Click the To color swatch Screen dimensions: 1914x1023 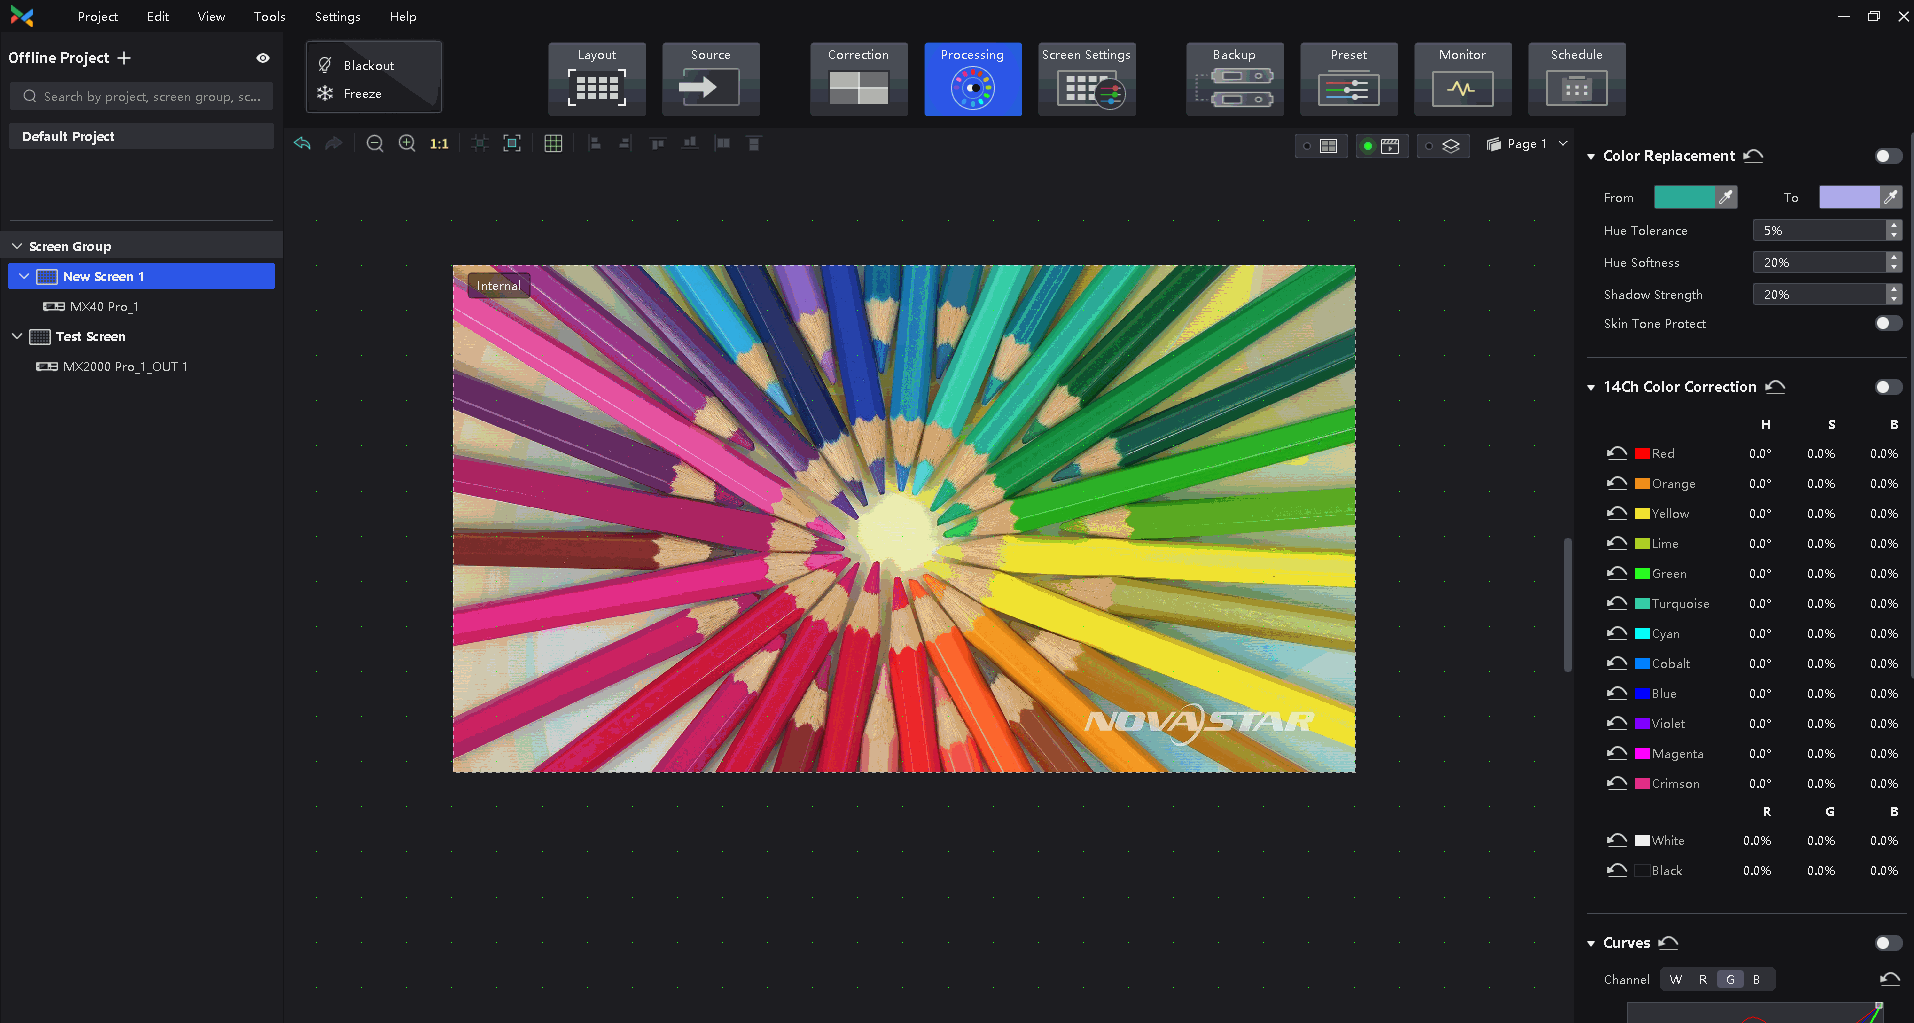click(1849, 197)
